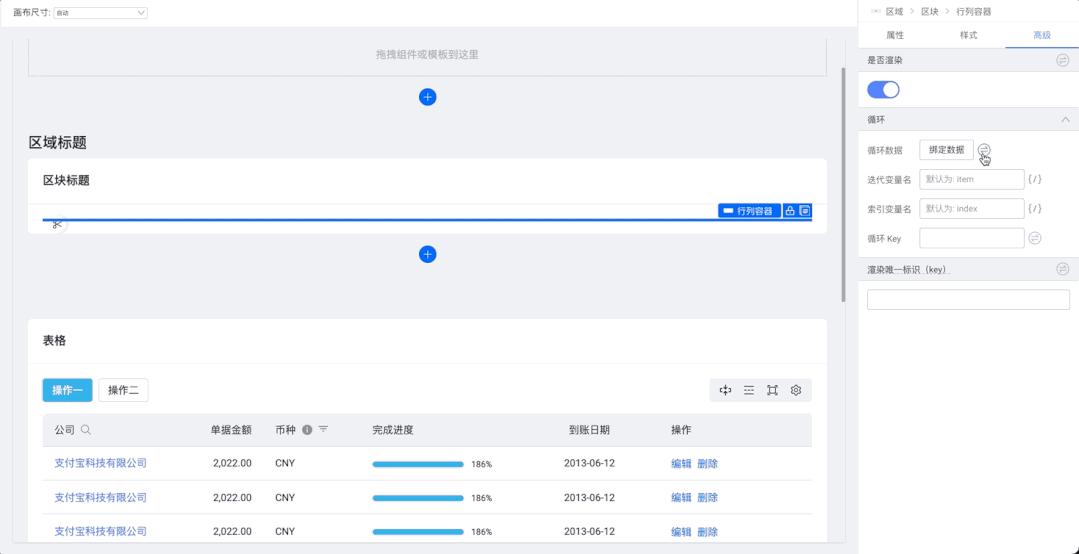Click the info icon next to 币种

pyautogui.click(x=307, y=430)
